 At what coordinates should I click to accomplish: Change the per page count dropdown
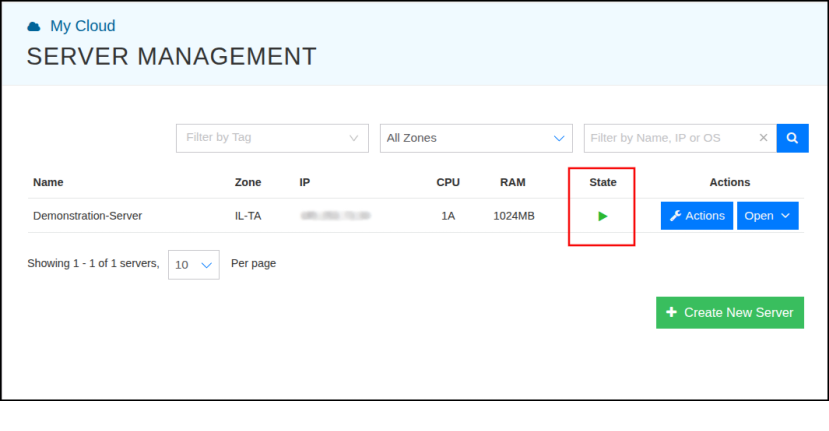click(194, 265)
